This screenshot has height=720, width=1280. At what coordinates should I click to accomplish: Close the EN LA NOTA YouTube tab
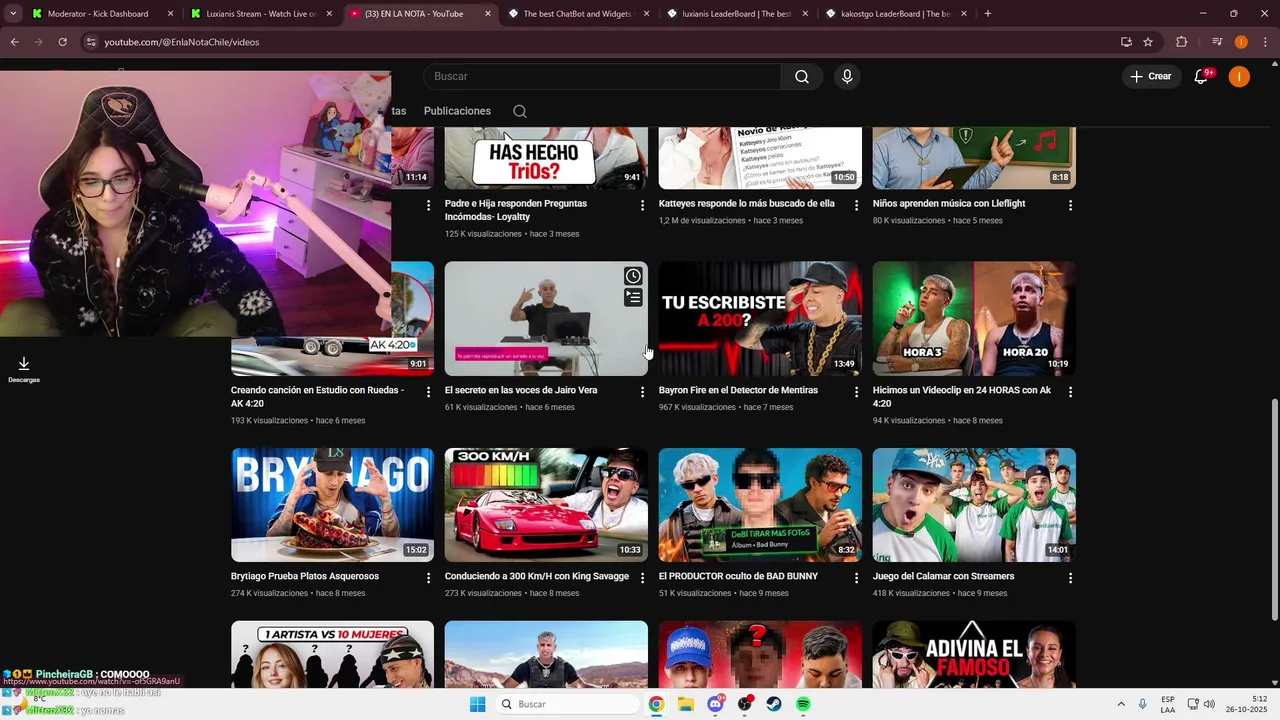(488, 14)
